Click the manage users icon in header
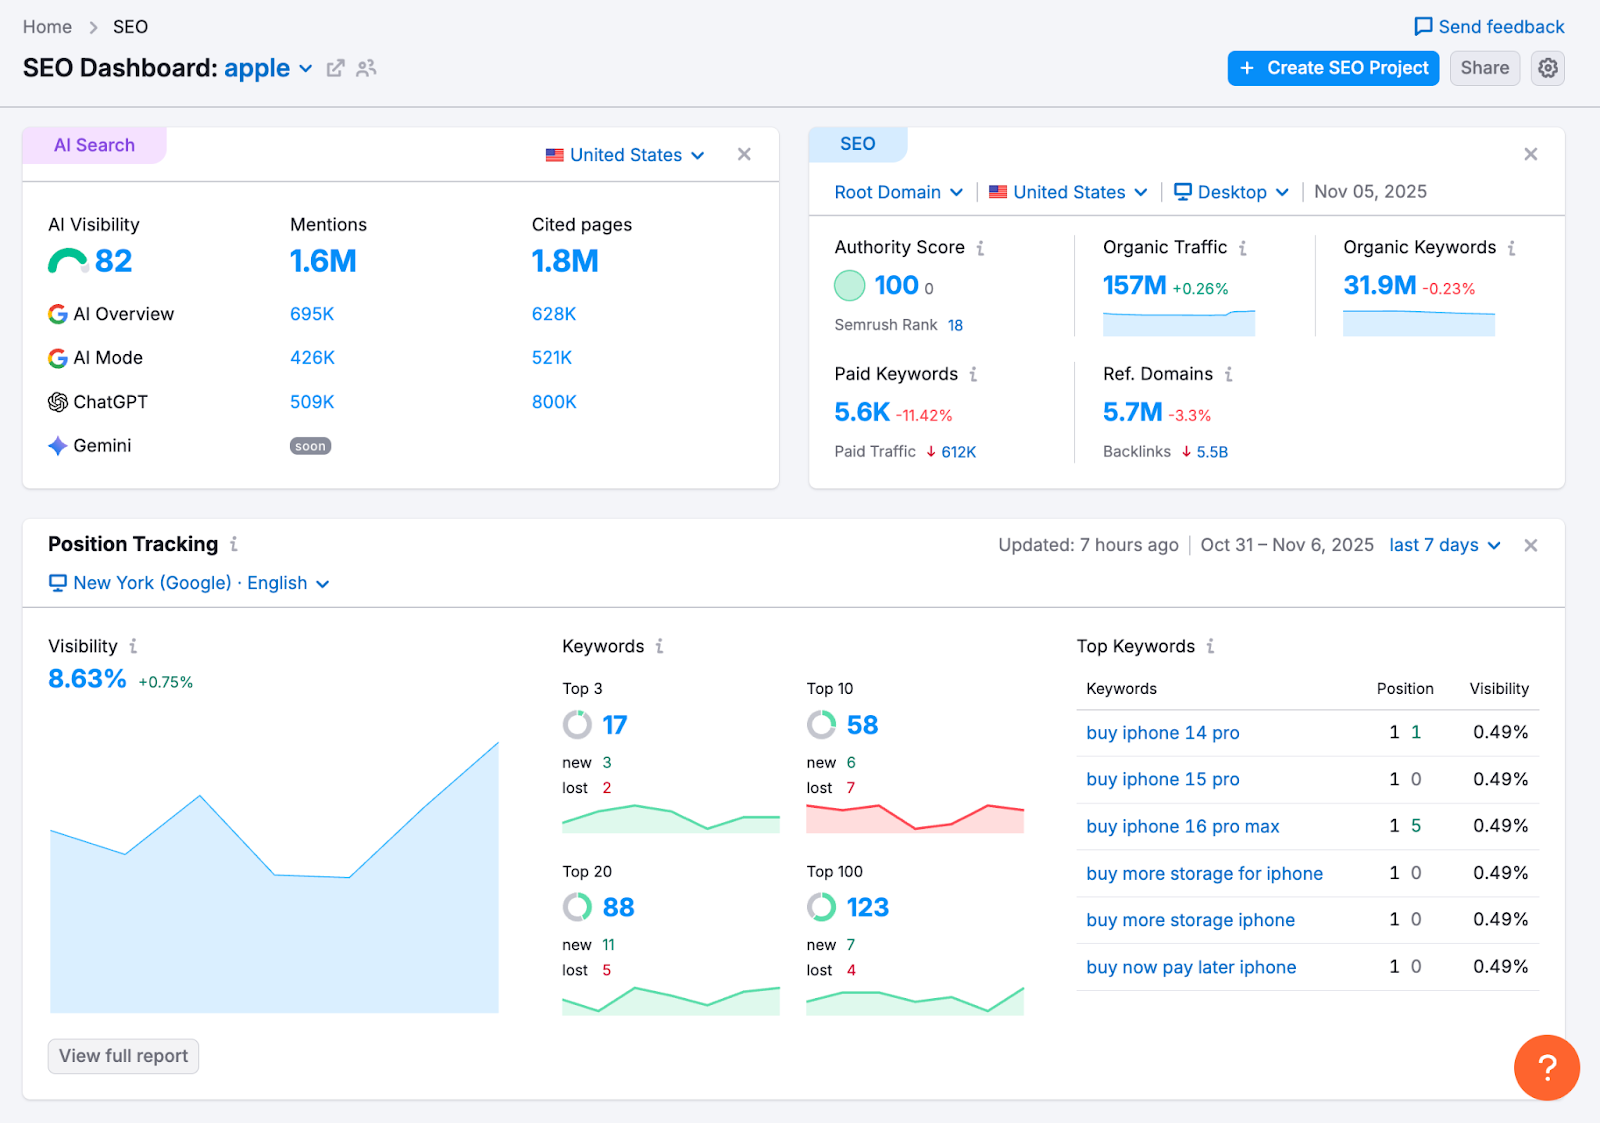This screenshot has height=1123, width=1600. (366, 68)
